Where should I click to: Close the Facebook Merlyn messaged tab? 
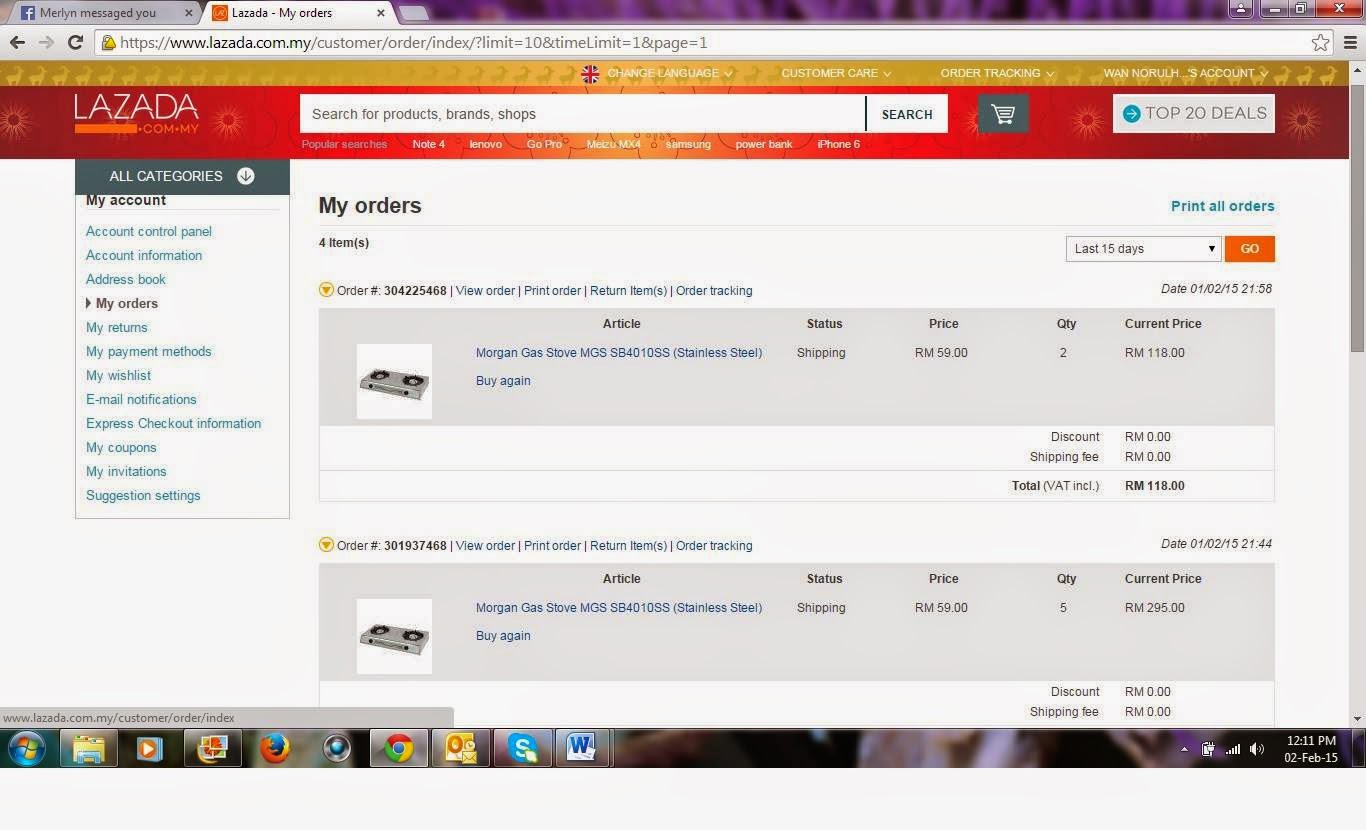pyautogui.click(x=189, y=13)
